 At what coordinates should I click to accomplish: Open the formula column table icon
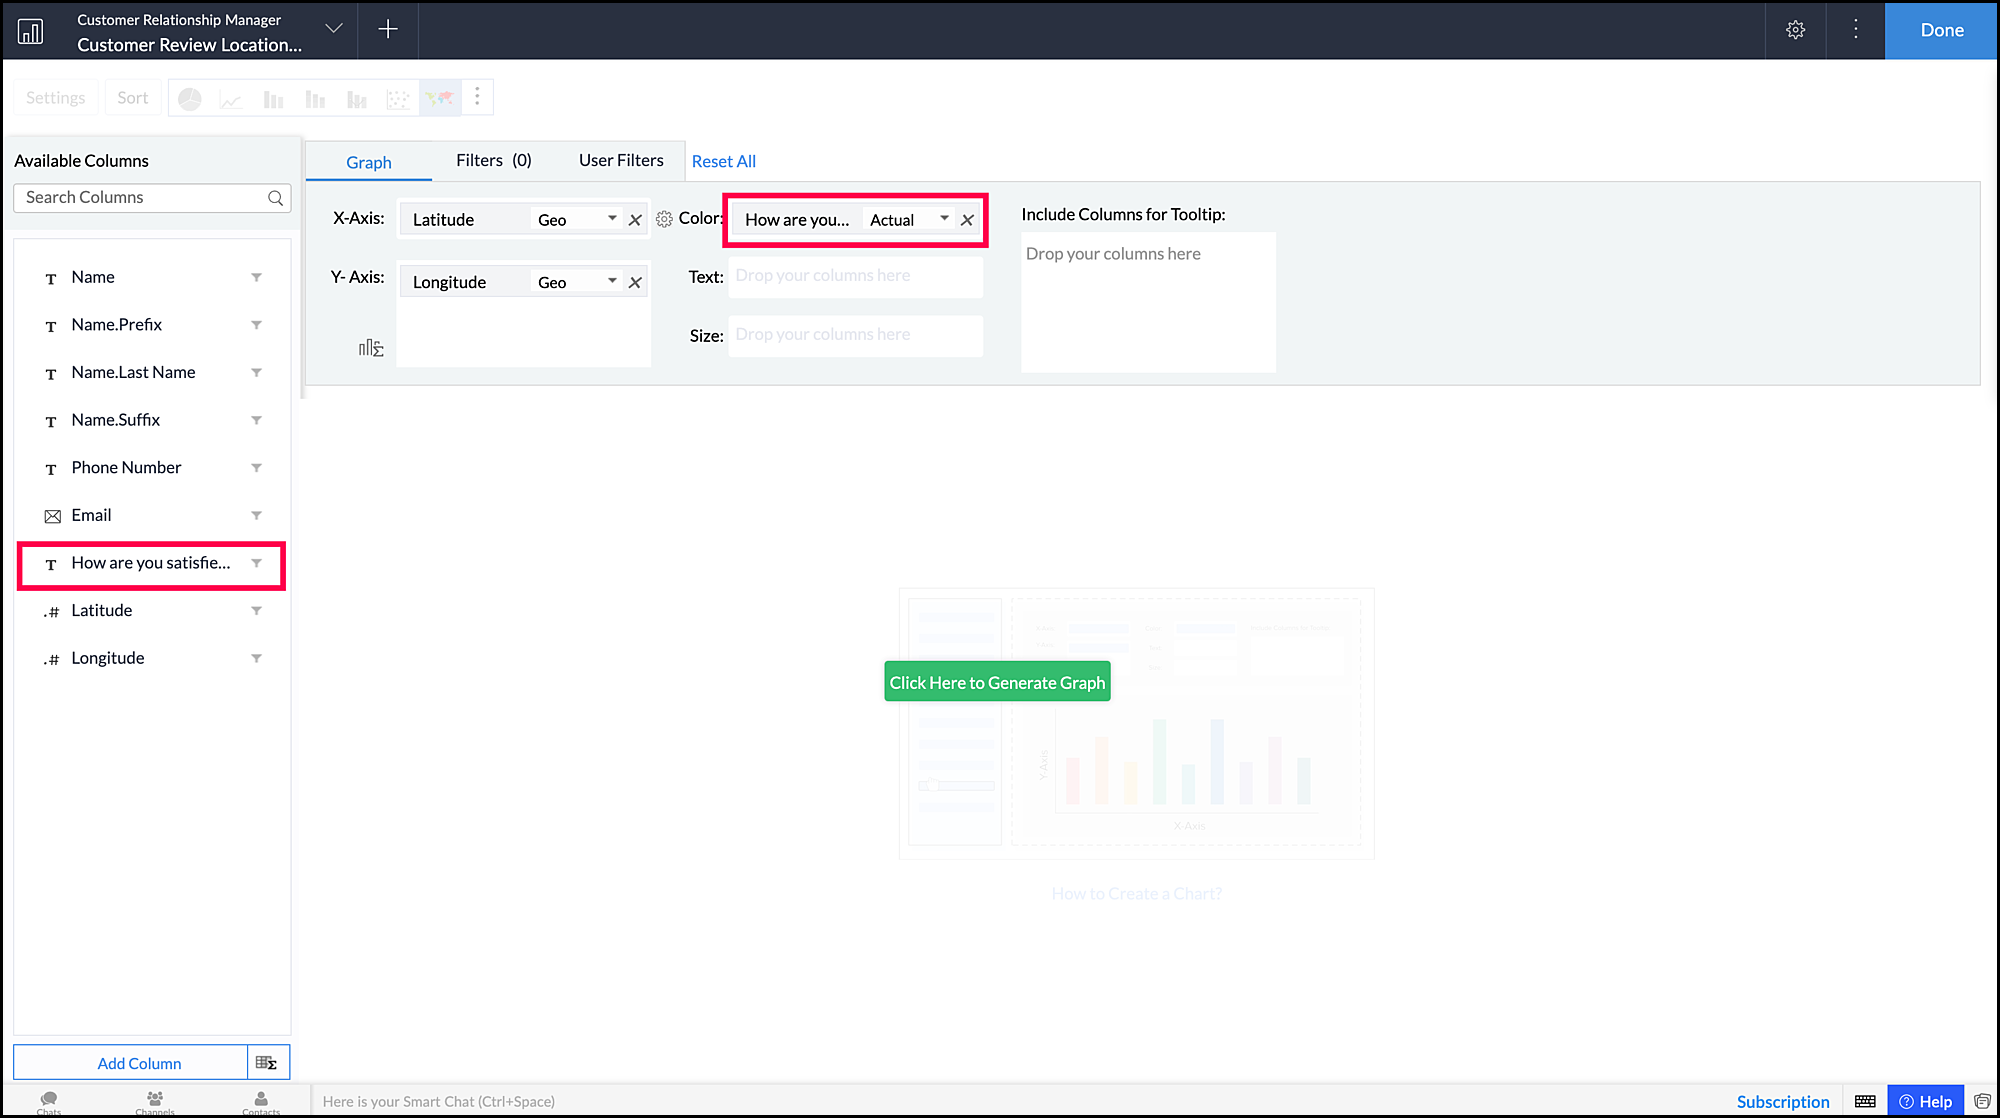(x=267, y=1062)
